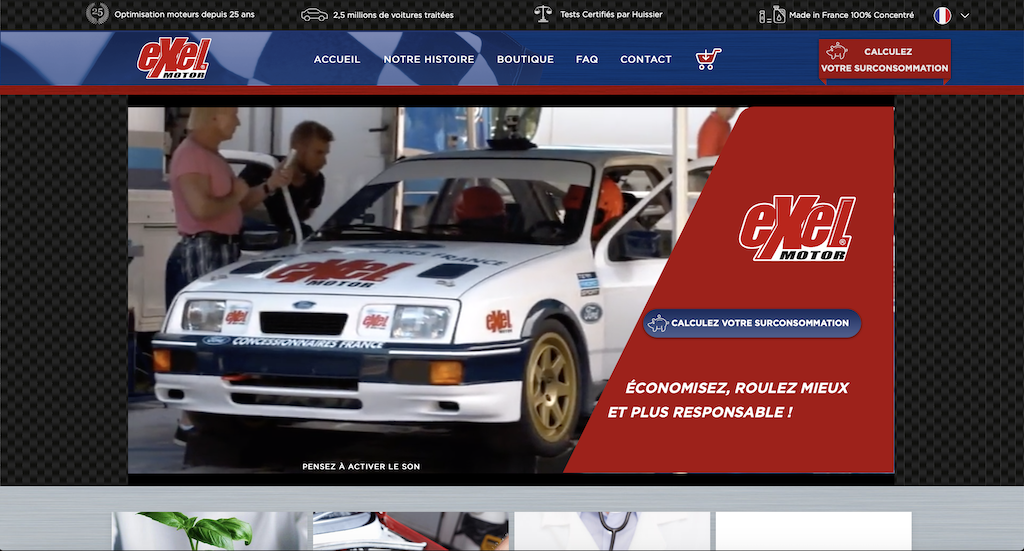Click the piggy bank icon in header button
This screenshot has height=551, width=1024.
pos(837,51)
